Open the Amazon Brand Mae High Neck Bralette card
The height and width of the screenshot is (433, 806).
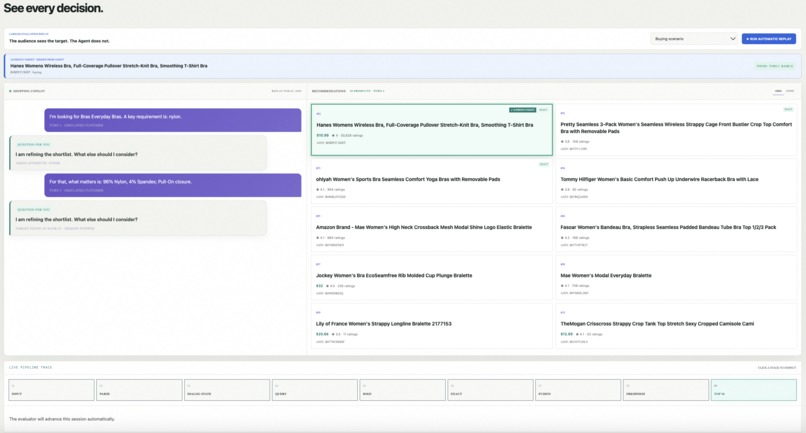pyautogui.click(x=432, y=229)
